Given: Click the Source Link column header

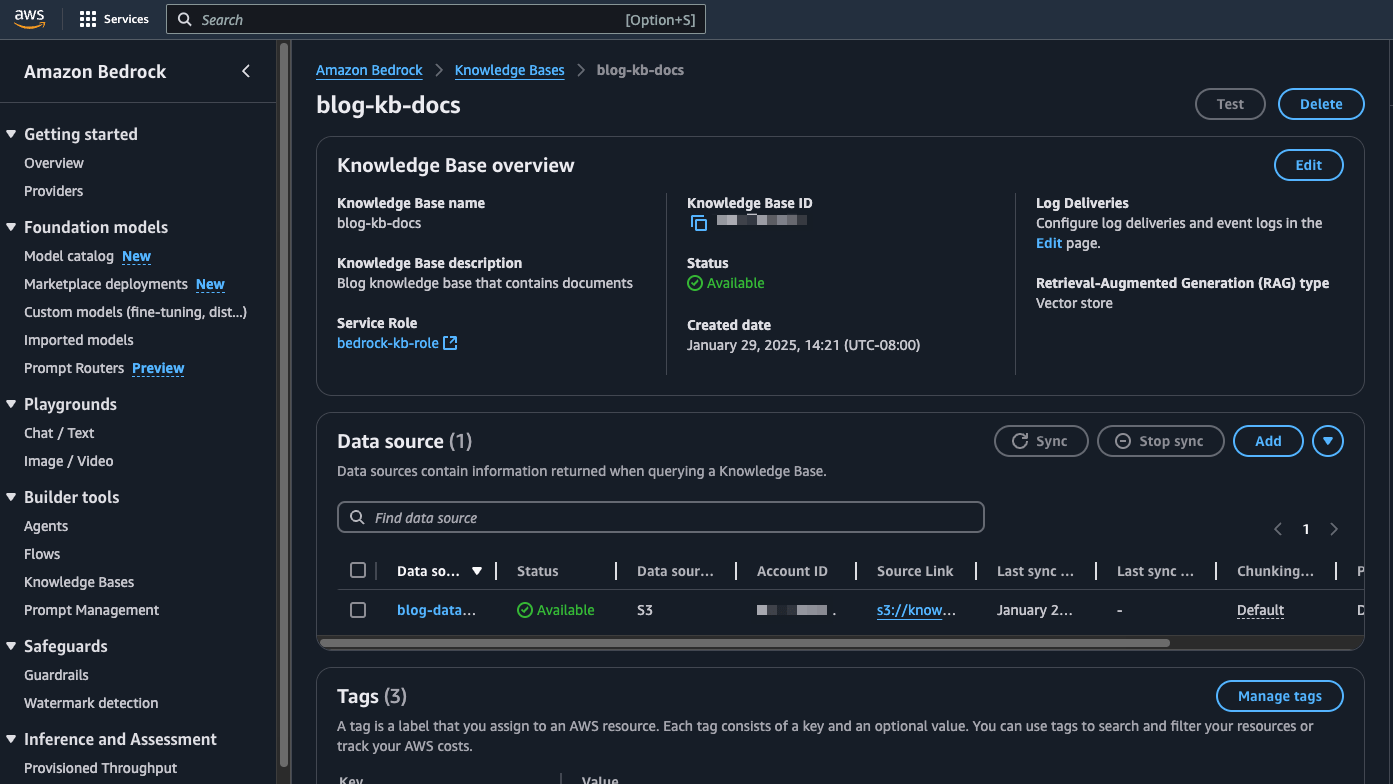Looking at the screenshot, I should point(915,571).
